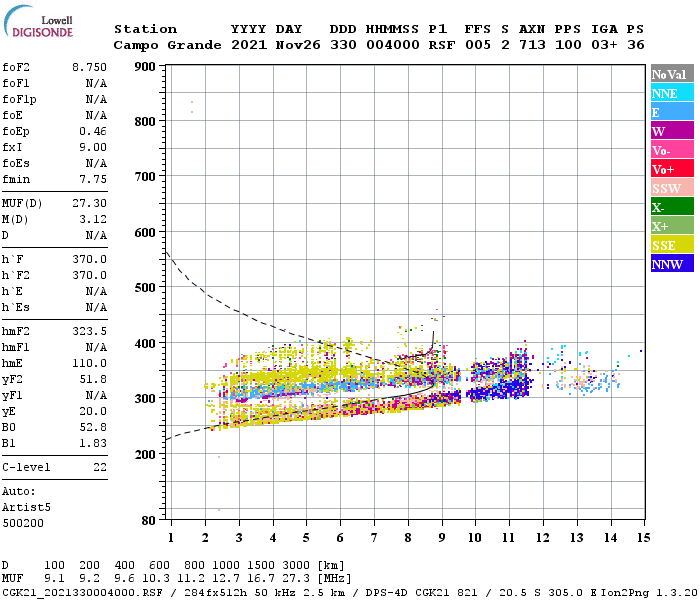This screenshot has height=600, width=700.
Task: Click the 500 km y-axis label
Action: tap(145, 288)
